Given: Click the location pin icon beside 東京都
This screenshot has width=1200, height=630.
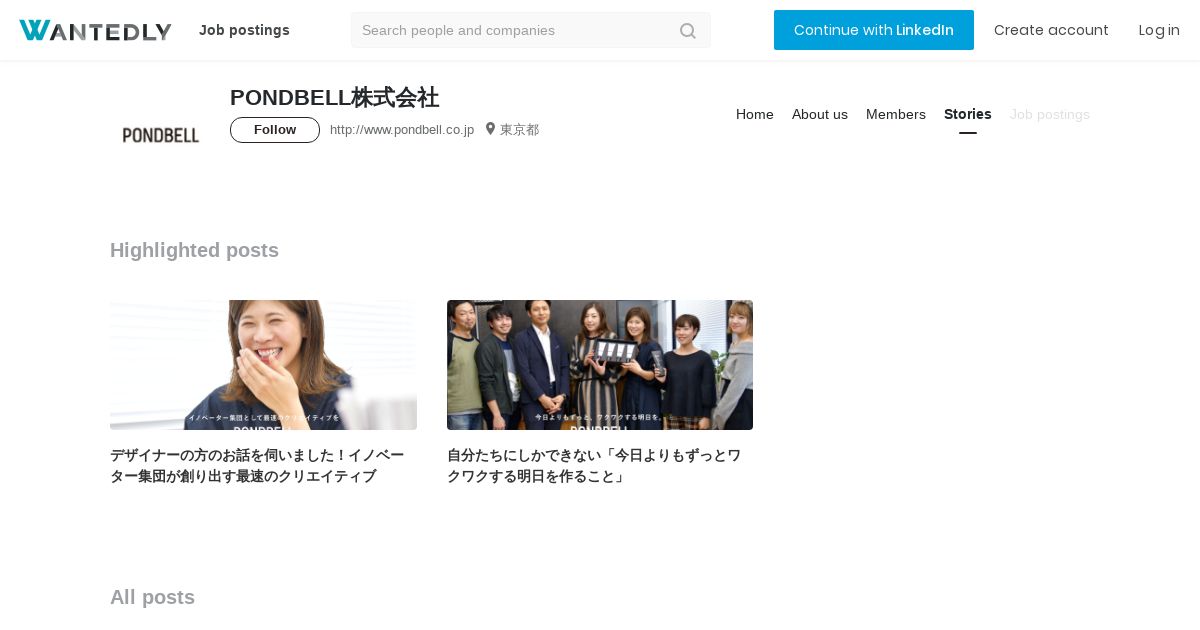Looking at the screenshot, I should click(x=491, y=129).
